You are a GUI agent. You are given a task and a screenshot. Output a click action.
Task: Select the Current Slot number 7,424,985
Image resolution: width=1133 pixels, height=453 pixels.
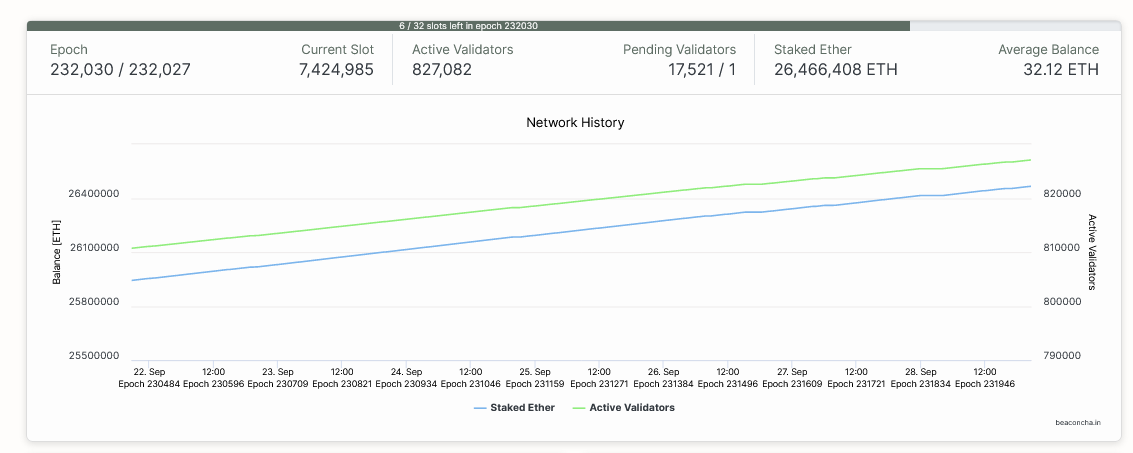336,70
